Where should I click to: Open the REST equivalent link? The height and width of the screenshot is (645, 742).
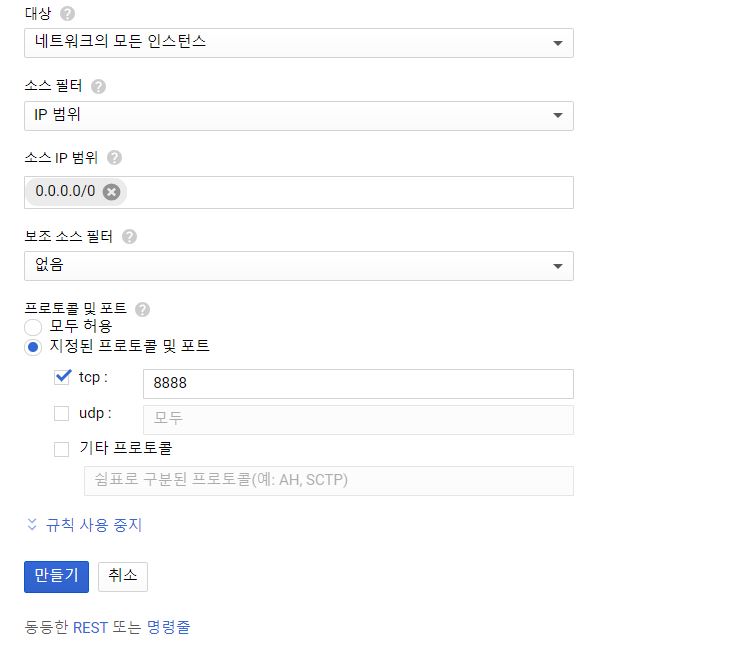(90, 628)
